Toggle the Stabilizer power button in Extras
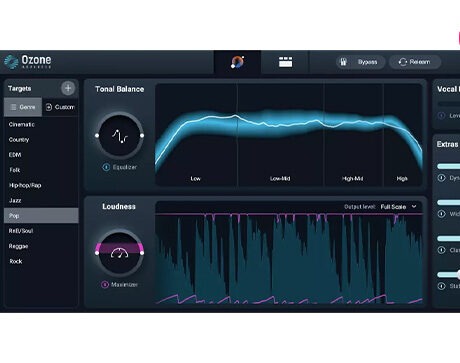The image size is (460, 363). pos(442,286)
